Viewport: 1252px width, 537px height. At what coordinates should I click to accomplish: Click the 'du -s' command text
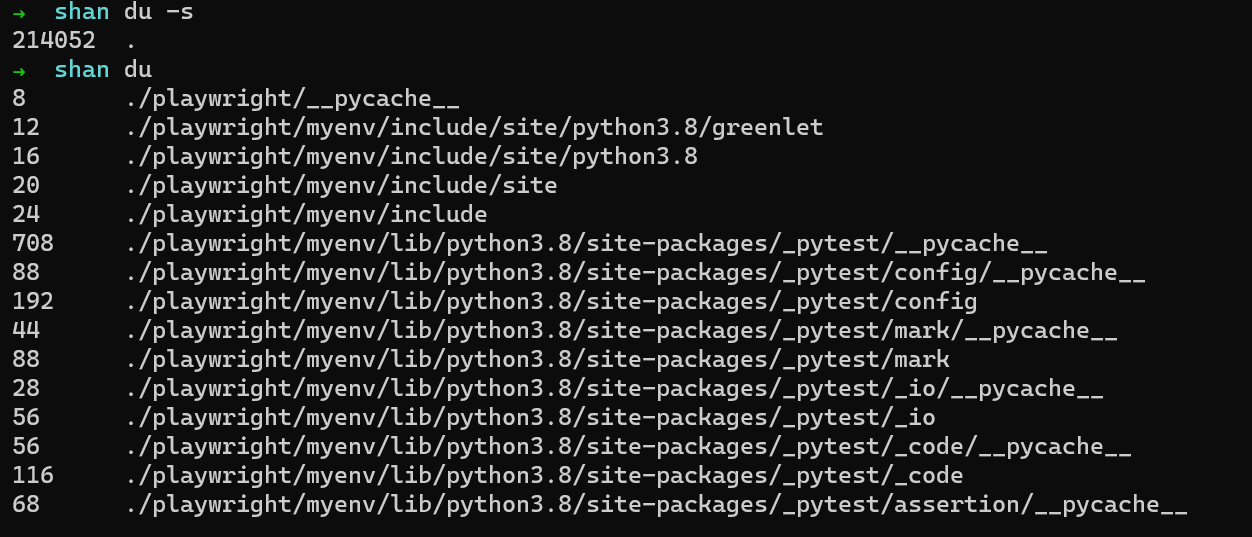(x=158, y=12)
